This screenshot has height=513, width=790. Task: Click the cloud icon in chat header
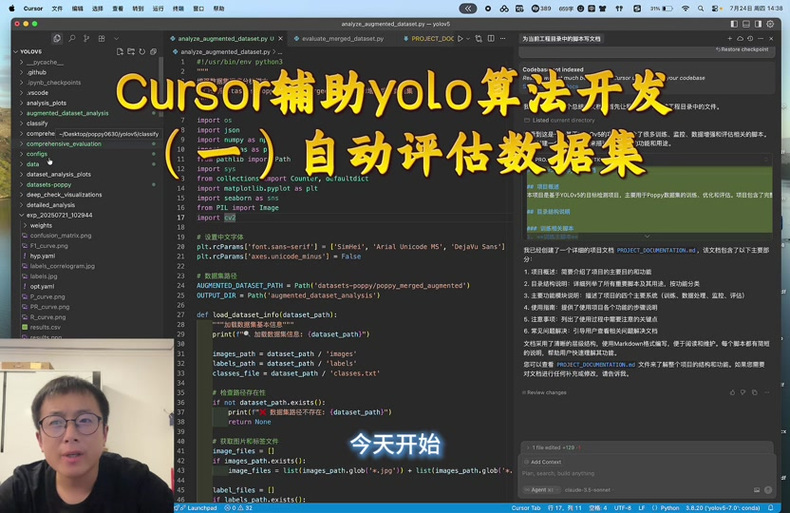740,38
